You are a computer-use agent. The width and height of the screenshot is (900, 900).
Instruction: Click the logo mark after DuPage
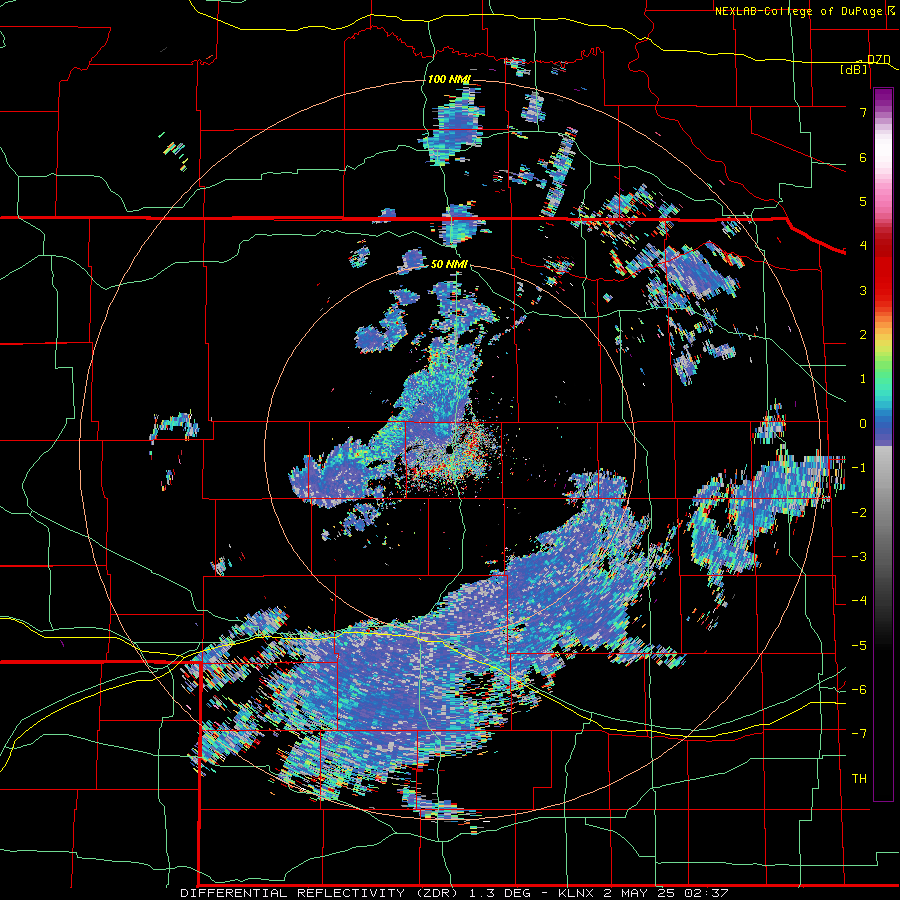pyautogui.click(x=893, y=10)
